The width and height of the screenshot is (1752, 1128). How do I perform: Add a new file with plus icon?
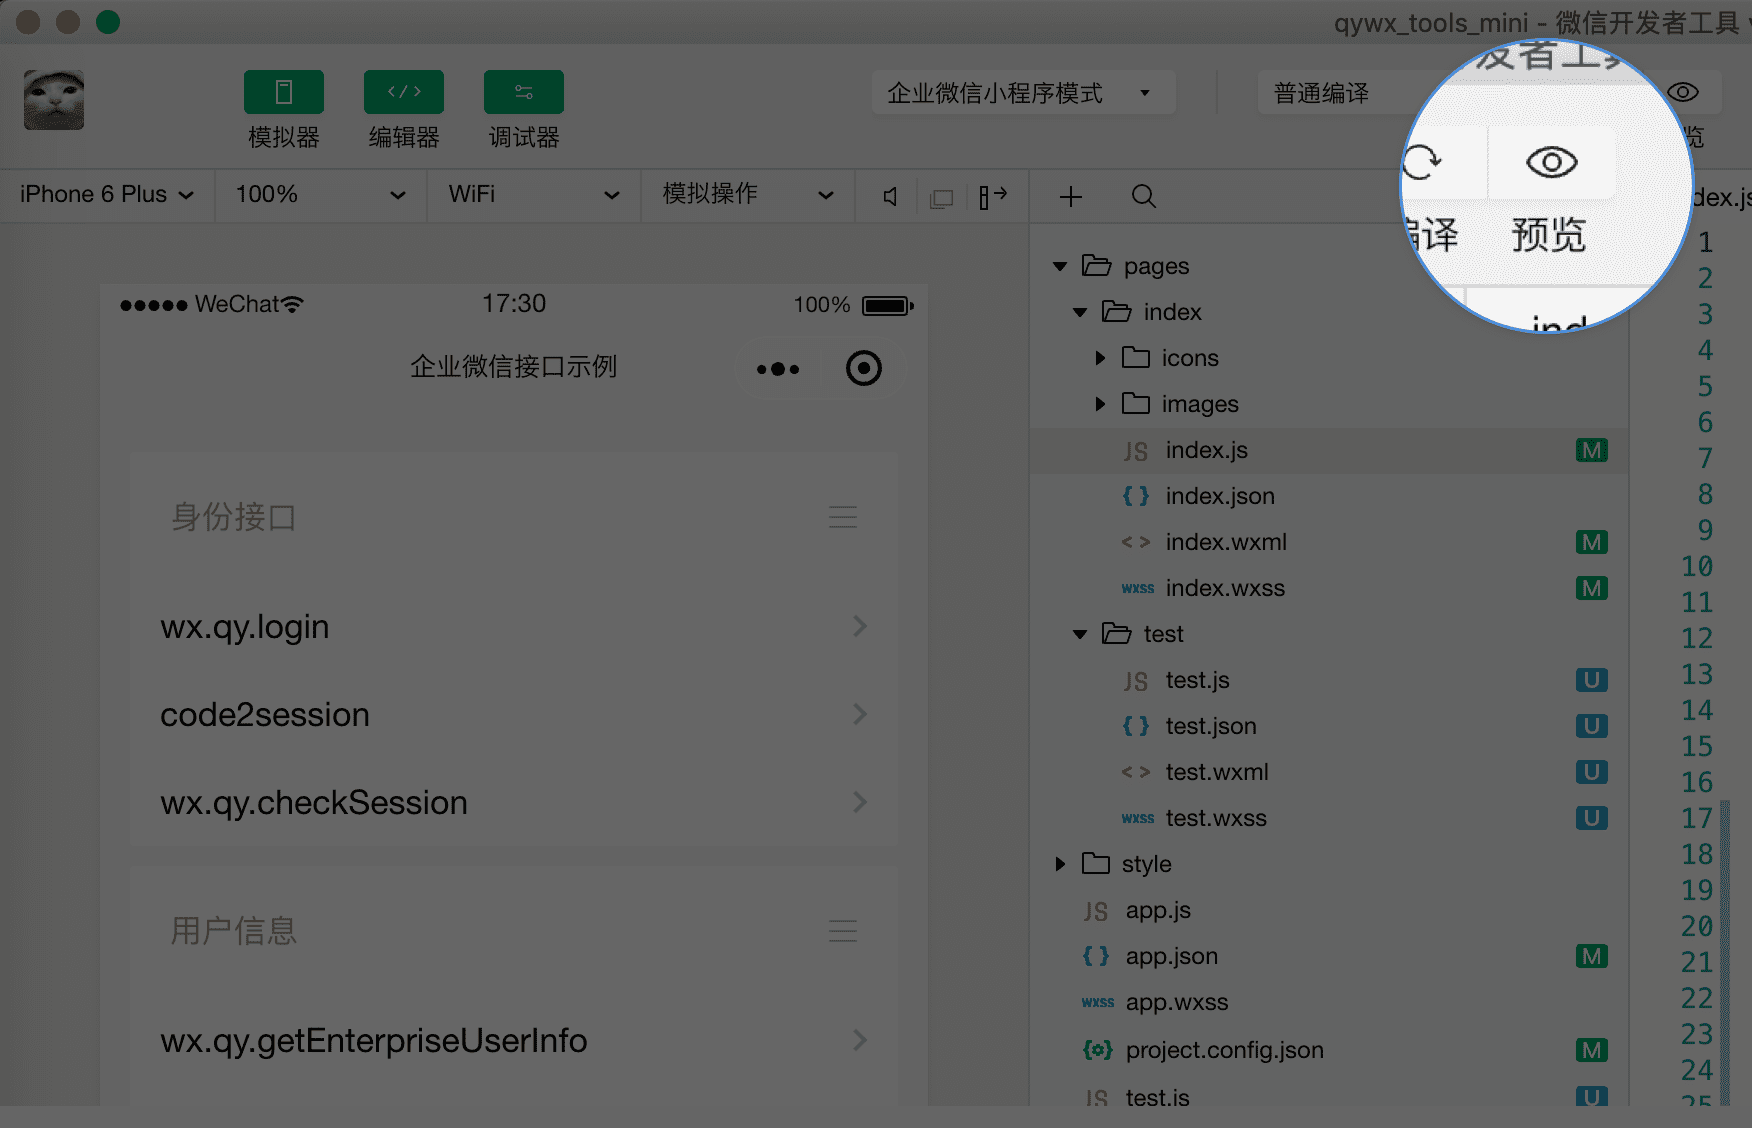coord(1071,197)
